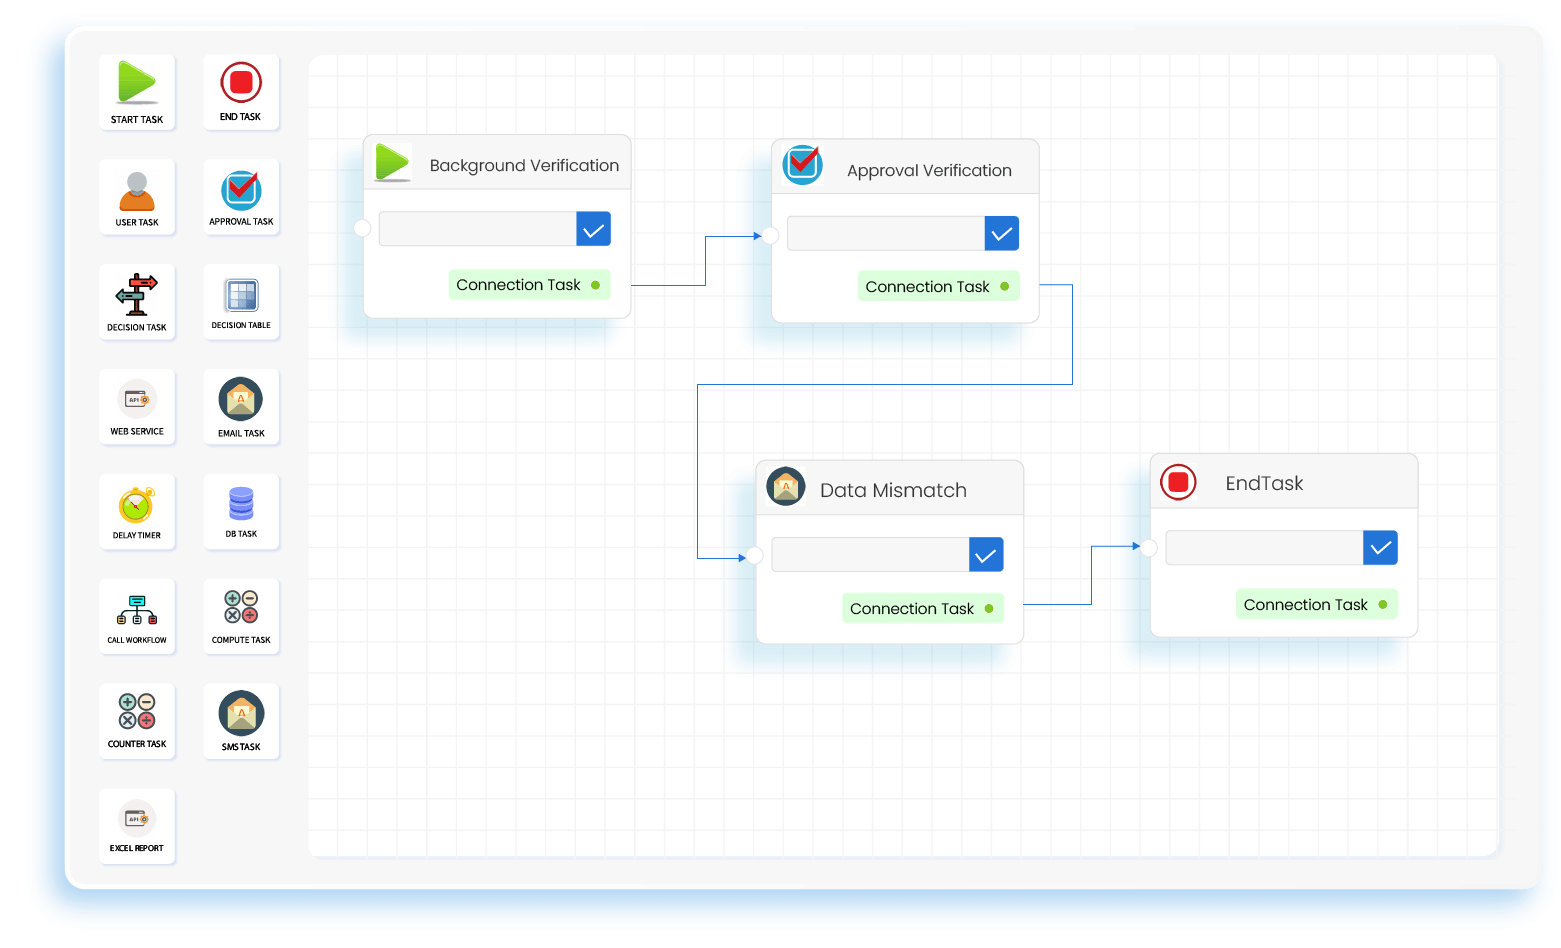Toggle the blue checkbox in Background Verification node

coord(594,229)
